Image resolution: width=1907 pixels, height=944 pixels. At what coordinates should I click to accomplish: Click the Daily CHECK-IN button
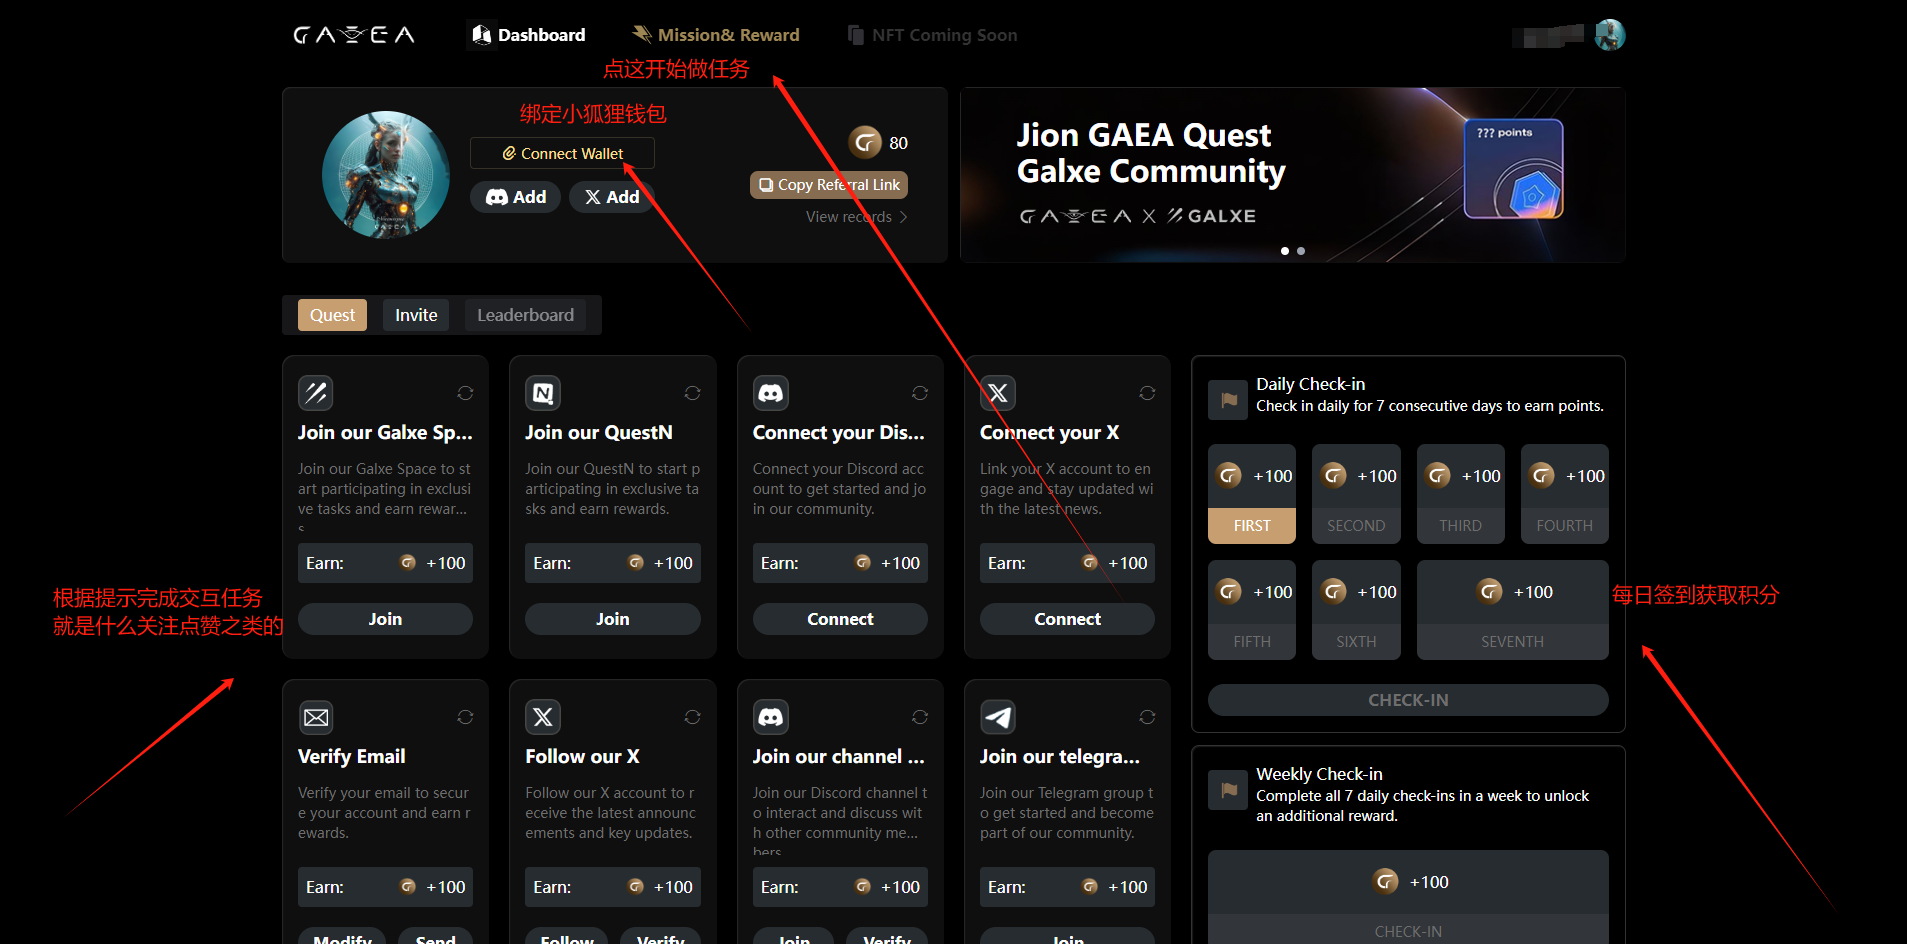coord(1408,700)
